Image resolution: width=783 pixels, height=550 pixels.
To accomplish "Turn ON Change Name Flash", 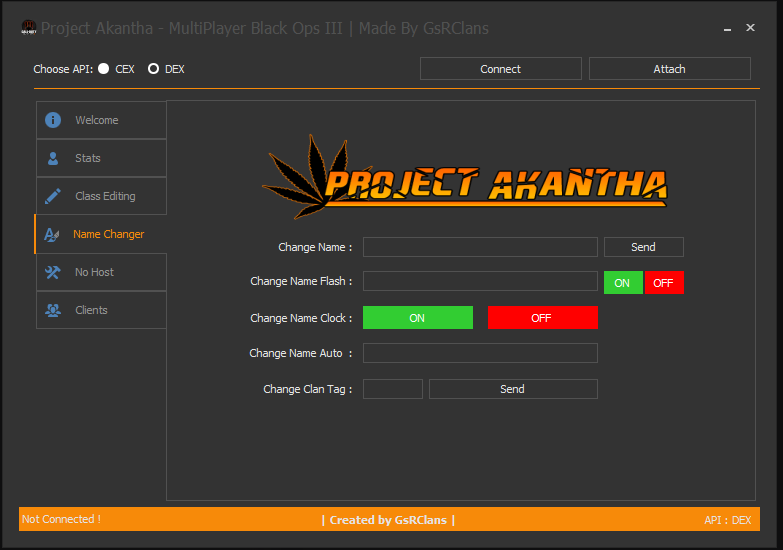I will 623,283.
